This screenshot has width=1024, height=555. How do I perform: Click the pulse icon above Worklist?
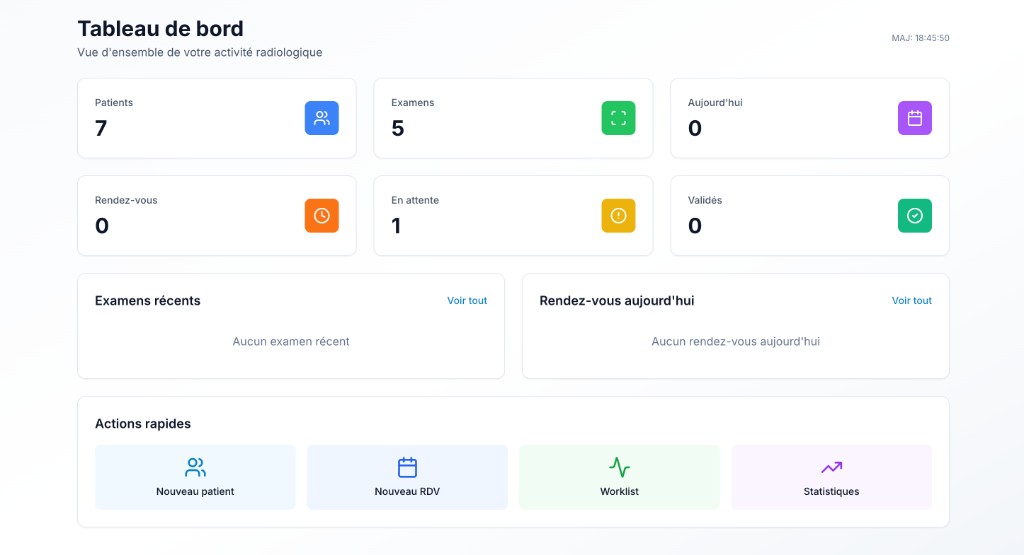pyautogui.click(x=619, y=468)
